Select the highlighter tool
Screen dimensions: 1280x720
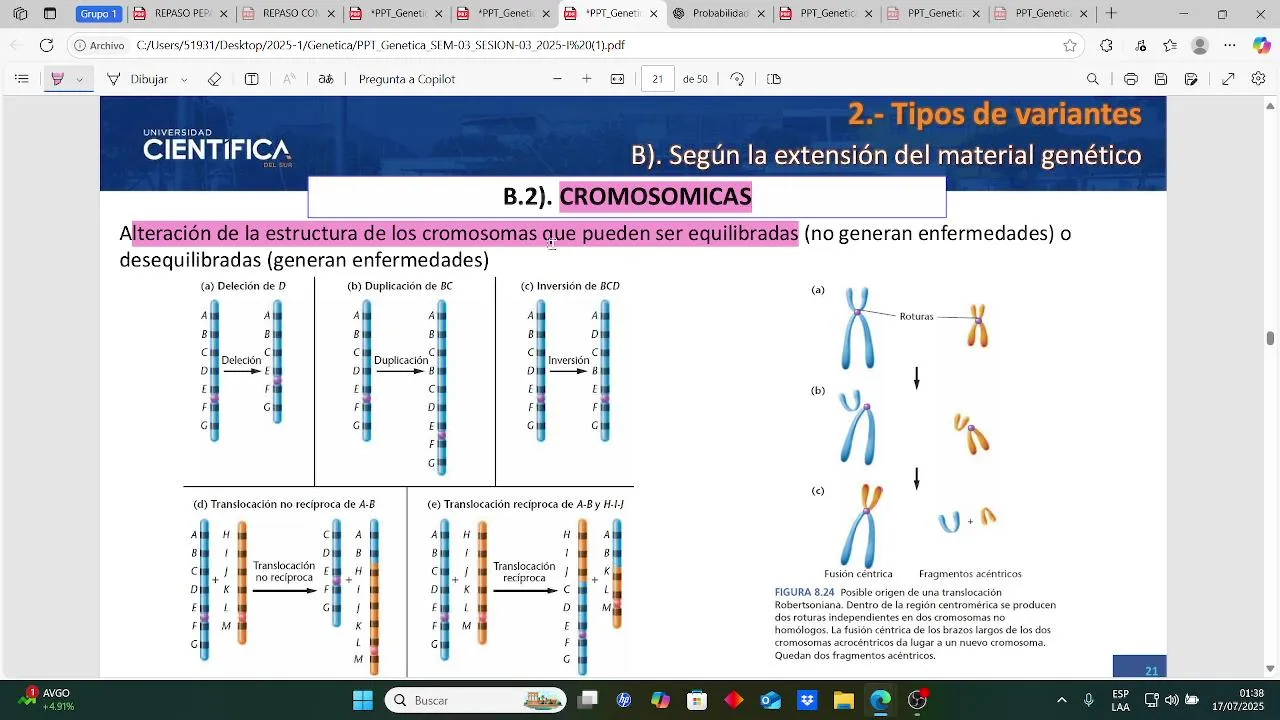coord(57,79)
